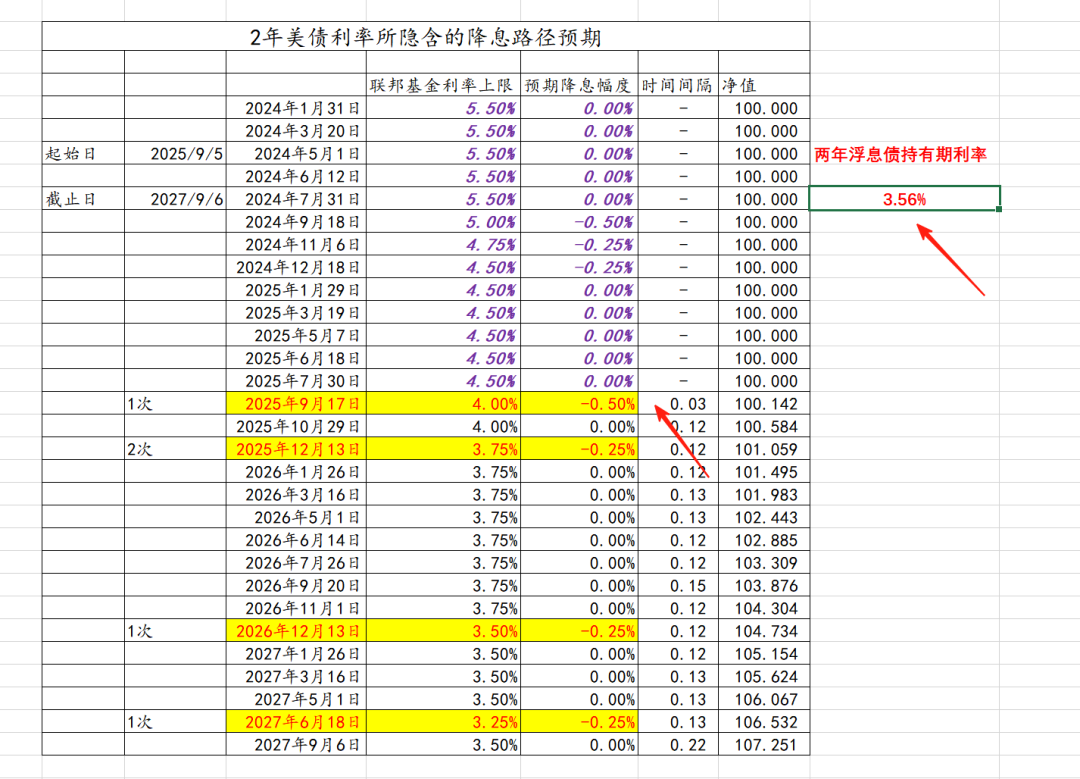Click the 2次 label cell

point(175,449)
